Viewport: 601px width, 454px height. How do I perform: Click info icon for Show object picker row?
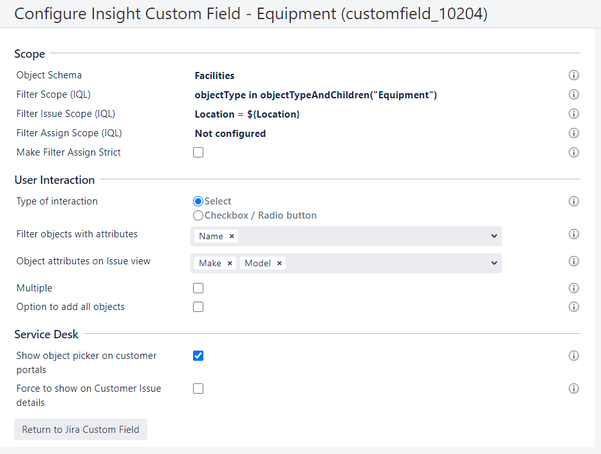click(x=574, y=356)
